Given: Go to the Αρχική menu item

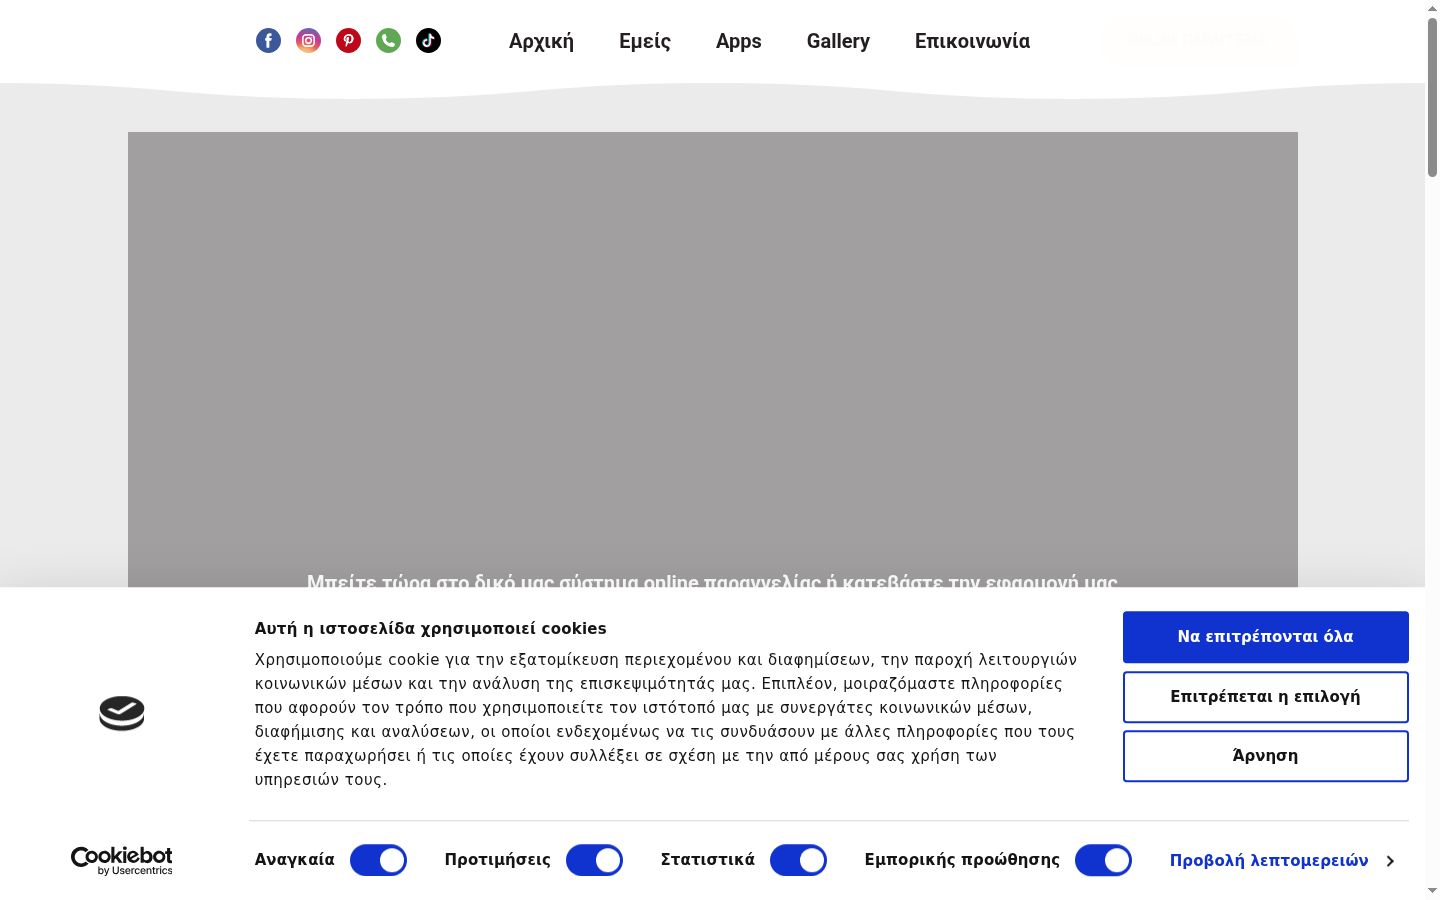Looking at the screenshot, I should point(541,41).
